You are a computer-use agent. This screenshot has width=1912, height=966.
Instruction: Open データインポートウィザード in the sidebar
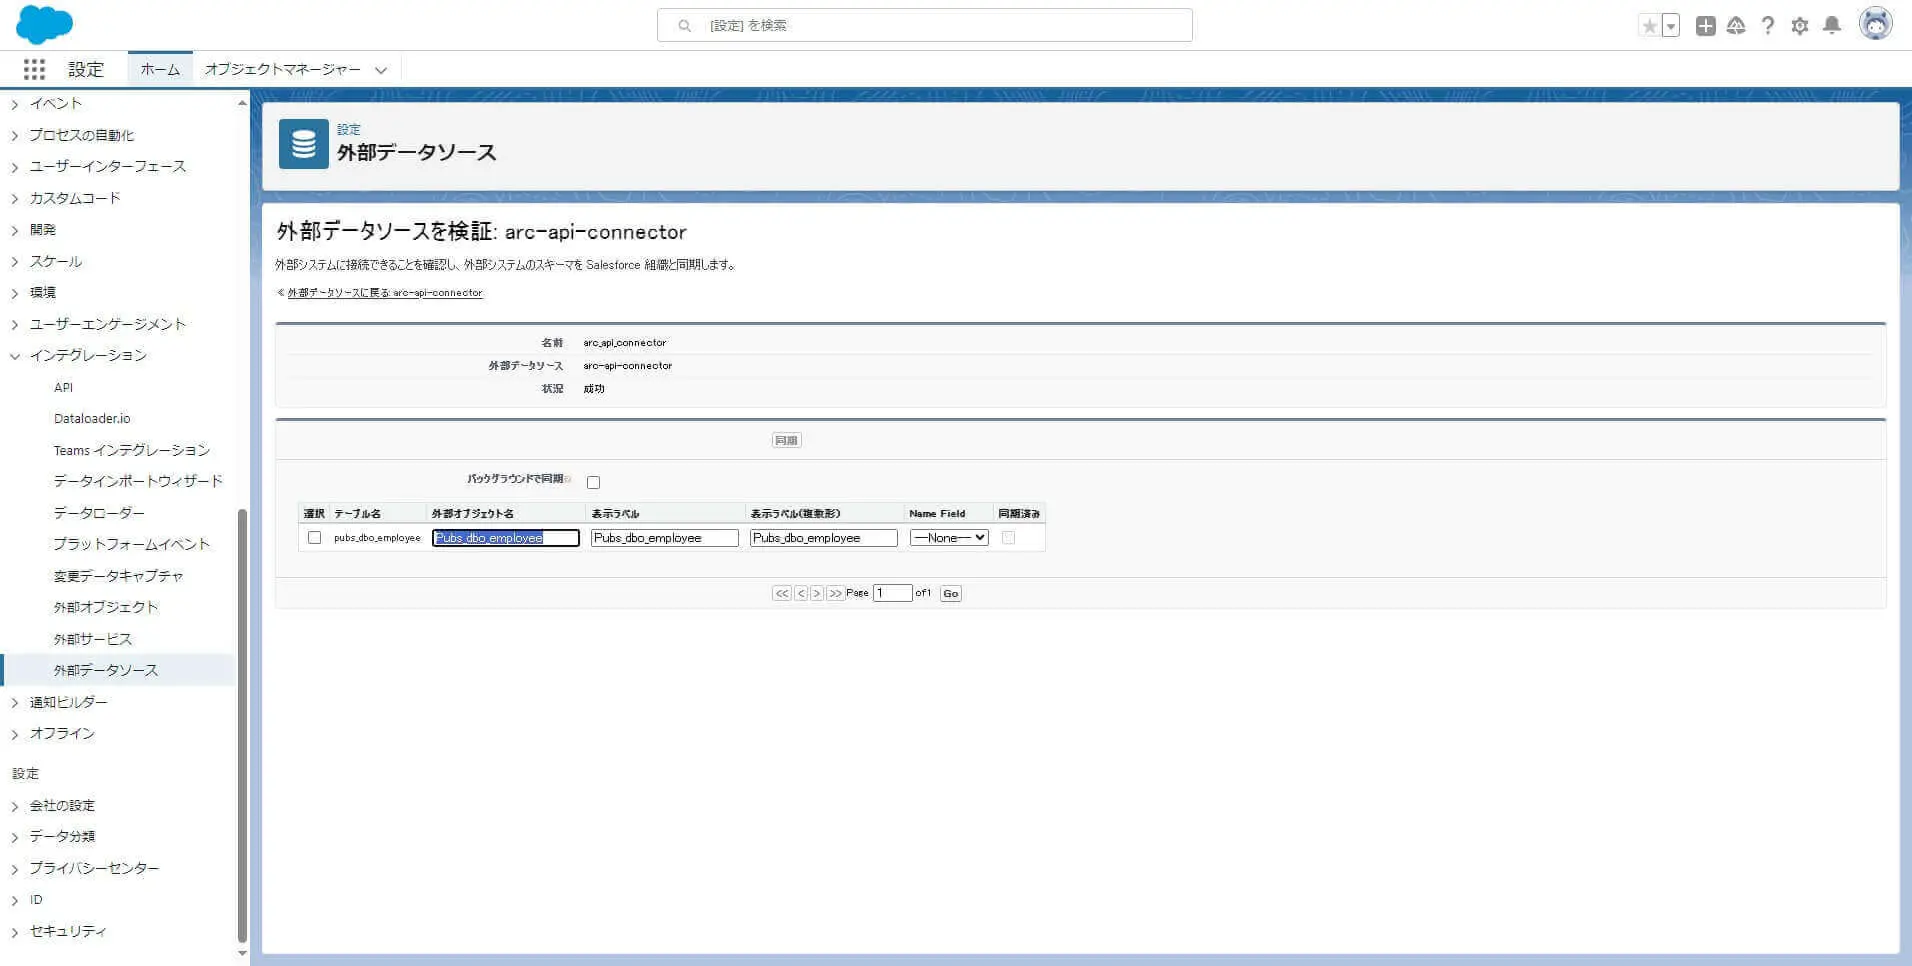point(138,481)
